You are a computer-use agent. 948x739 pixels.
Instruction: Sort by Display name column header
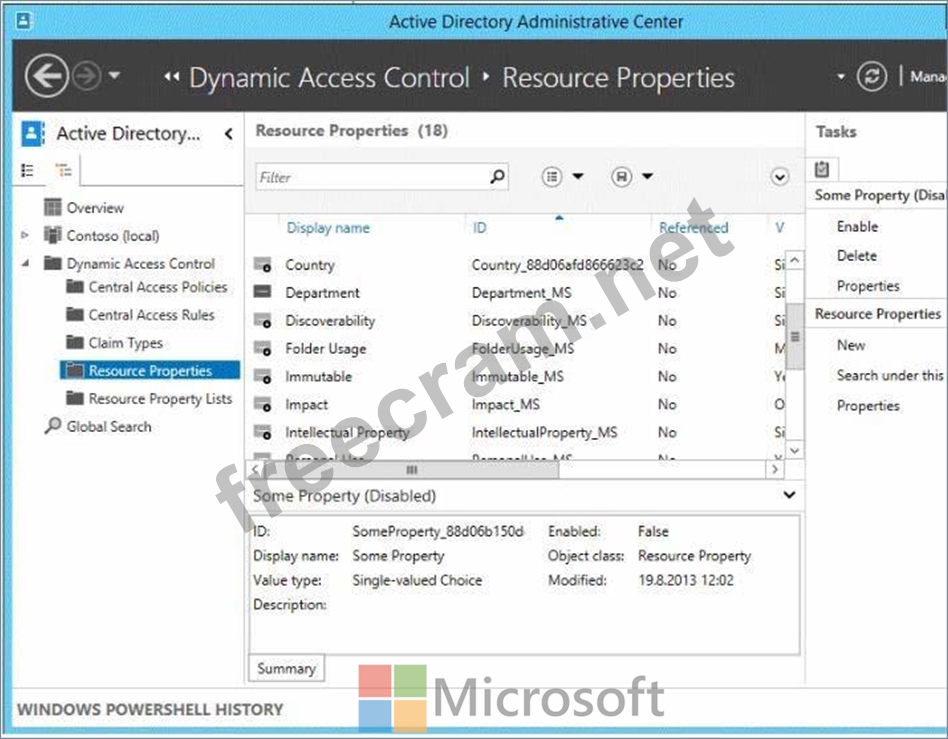(328, 228)
